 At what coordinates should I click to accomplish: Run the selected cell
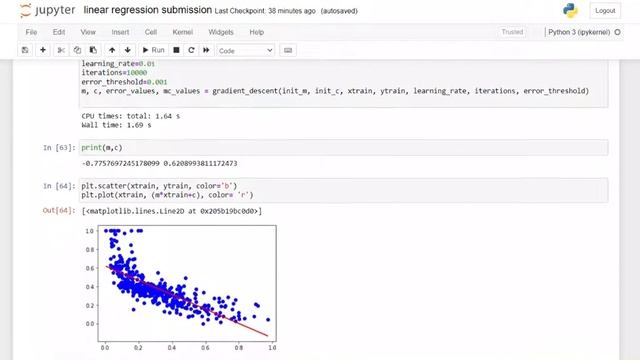pyautogui.click(x=153, y=50)
